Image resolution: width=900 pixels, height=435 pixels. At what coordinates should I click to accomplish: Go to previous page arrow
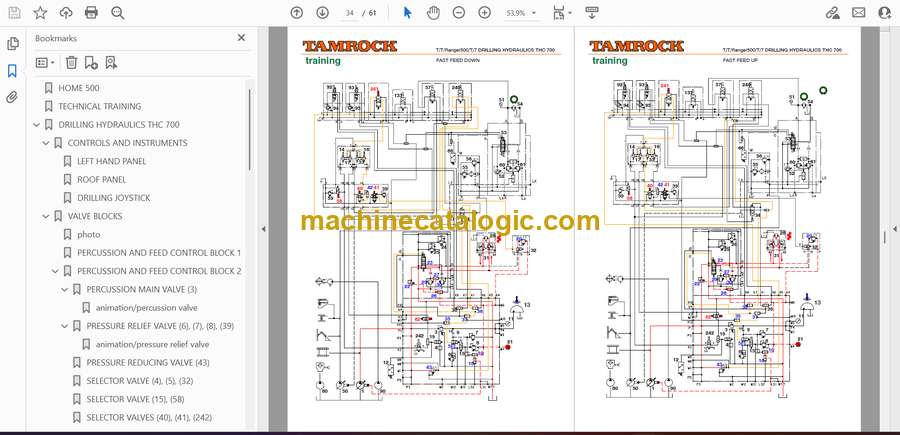tap(296, 13)
